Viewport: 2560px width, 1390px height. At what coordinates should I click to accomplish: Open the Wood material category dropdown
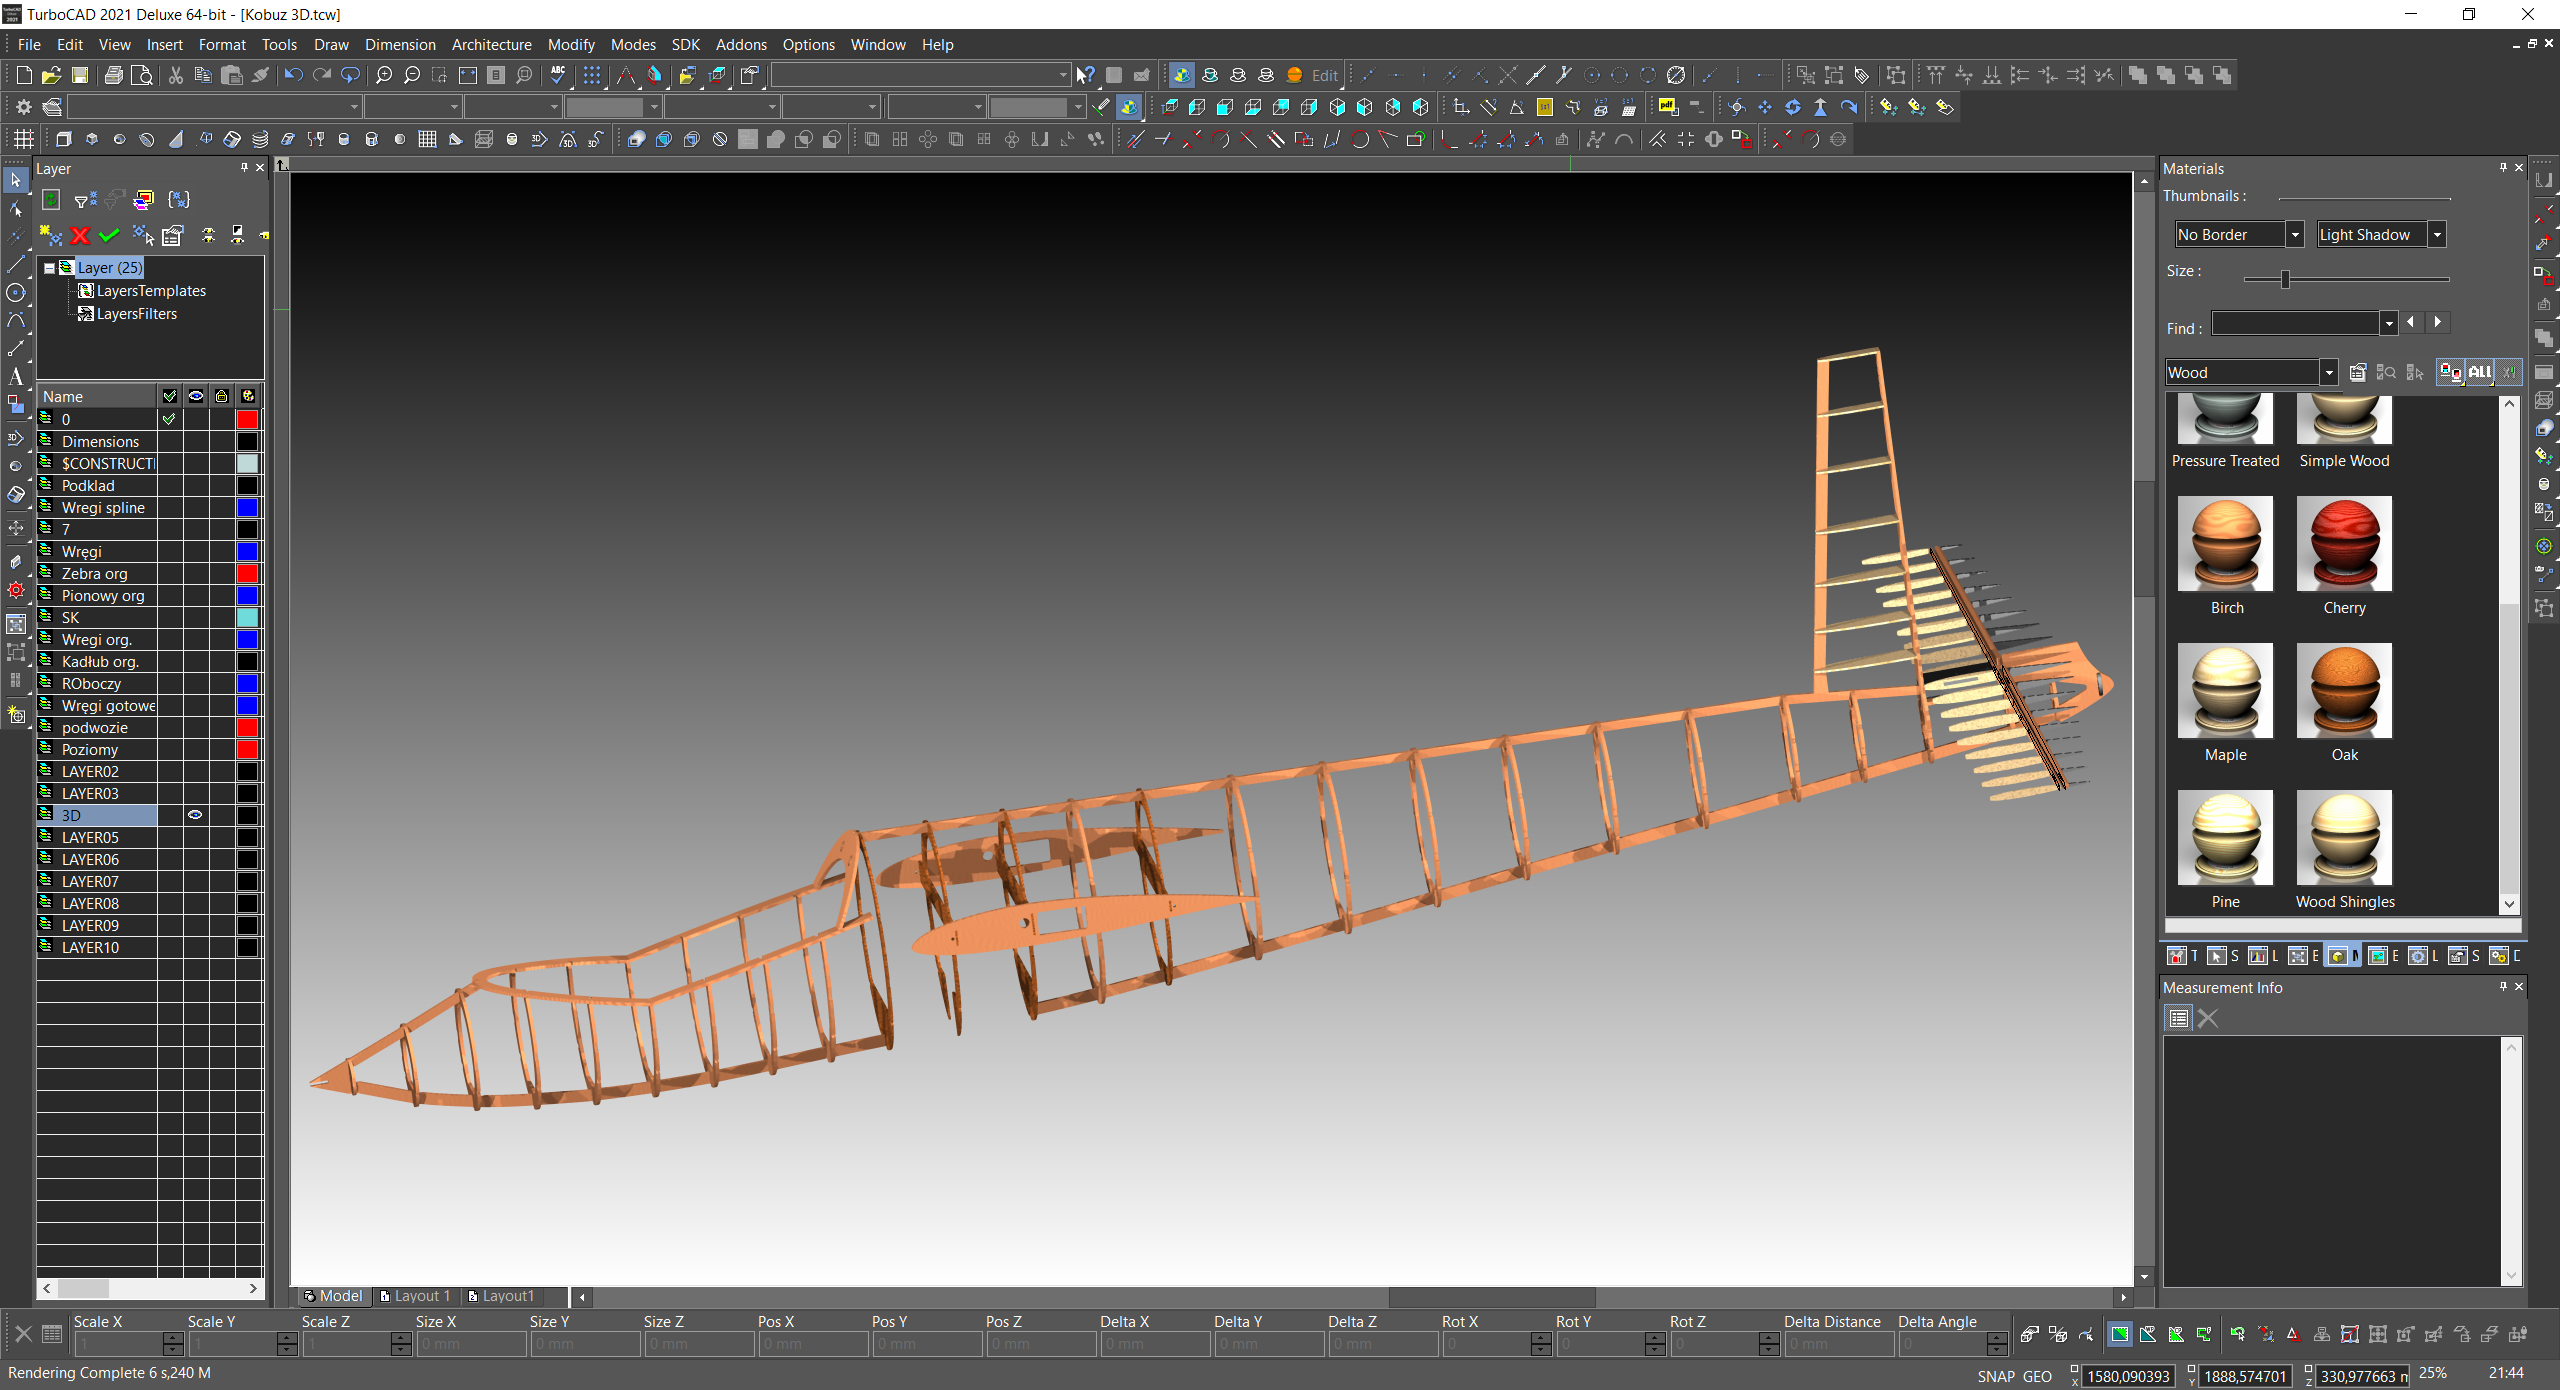click(2328, 373)
